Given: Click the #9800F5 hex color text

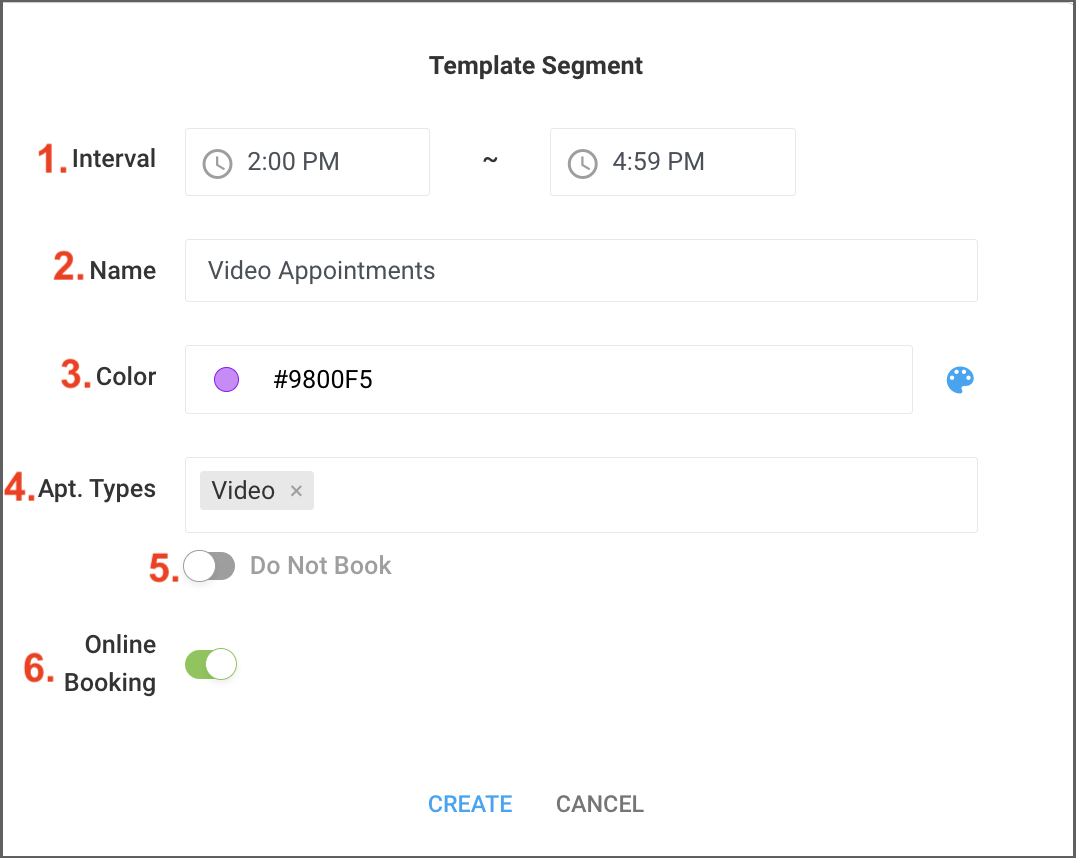Looking at the screenshot, I should click(323, 380).
